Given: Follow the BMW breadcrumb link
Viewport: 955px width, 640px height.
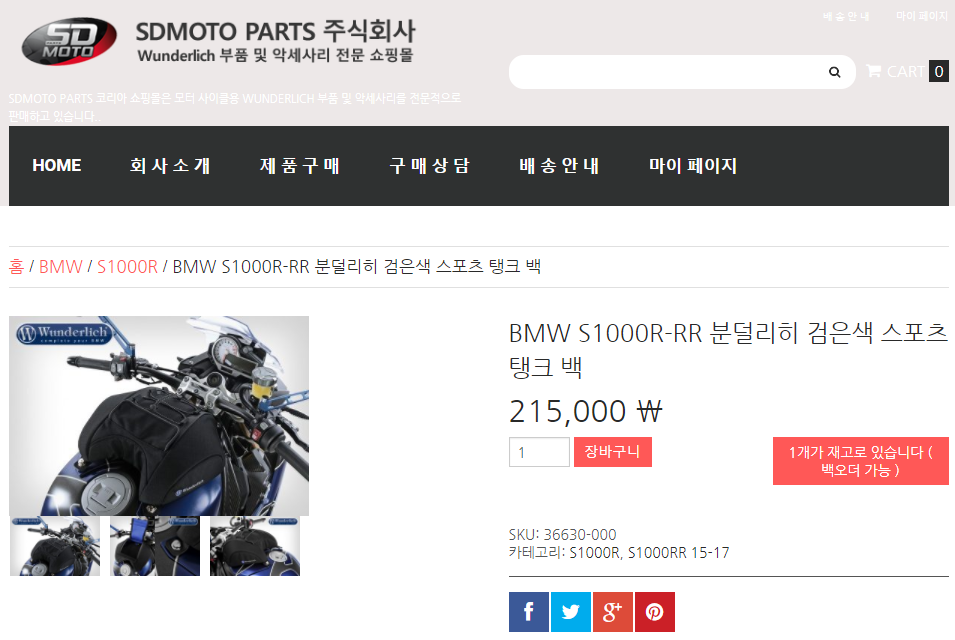Looking at the screenshot, I should pos(60,267).
